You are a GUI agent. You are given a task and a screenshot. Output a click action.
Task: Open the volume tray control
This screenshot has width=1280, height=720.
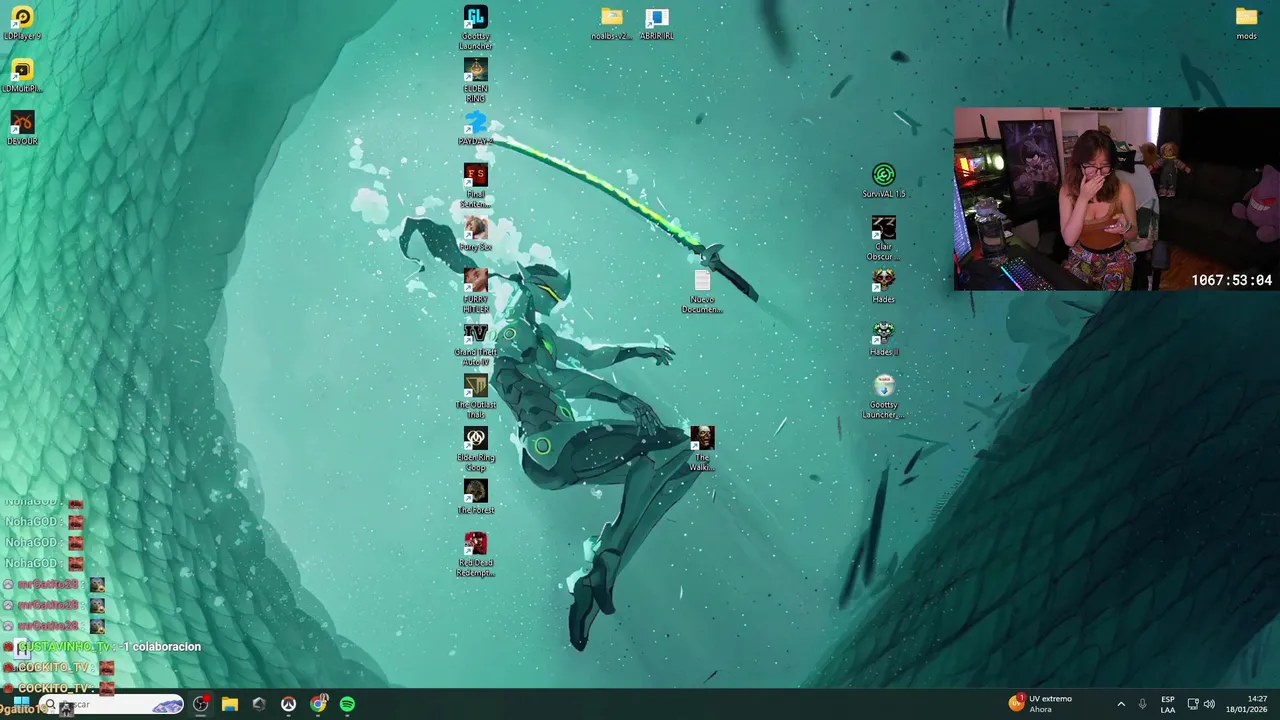click(x=1209, y=704)
